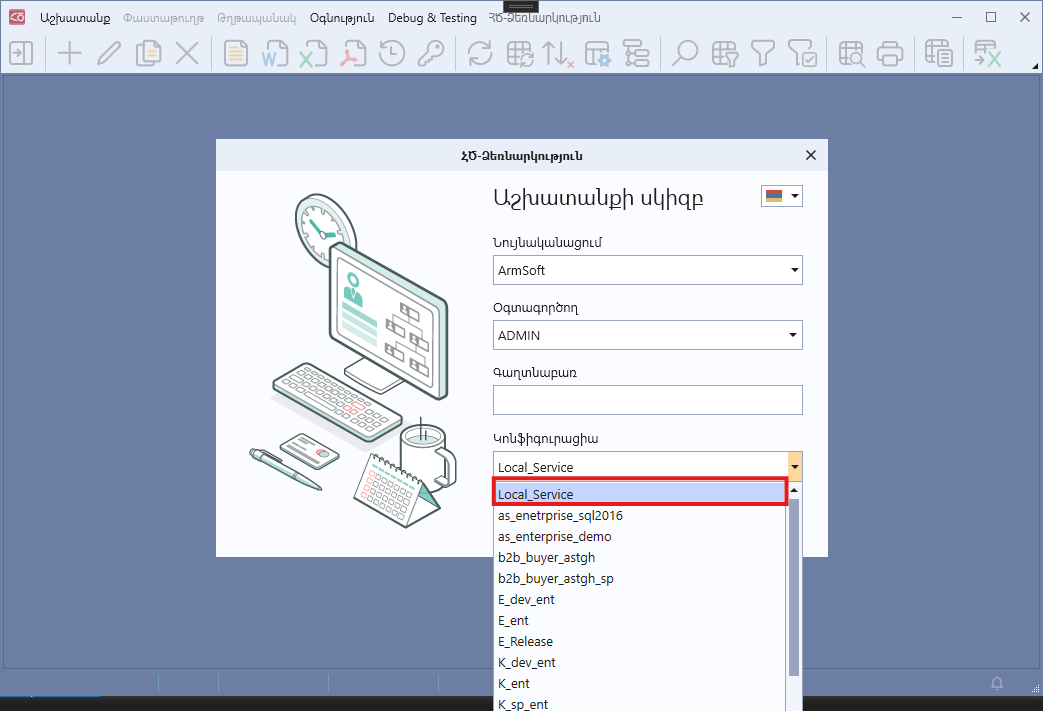Select K_ent configuration
The width and height of the screenshot is (1043, 711).
tap(640, 683)
